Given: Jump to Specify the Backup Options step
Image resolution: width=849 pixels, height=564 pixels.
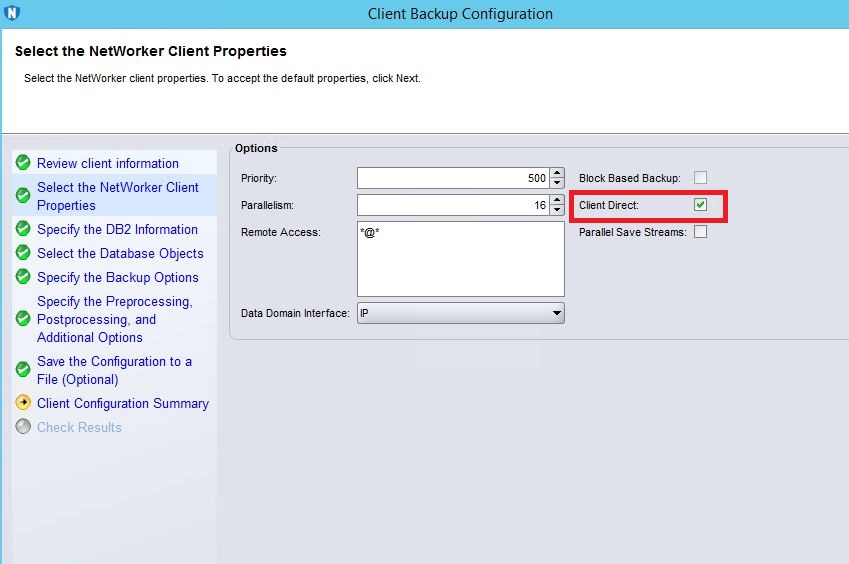Looking at the screenshot, I should point(118,277).
